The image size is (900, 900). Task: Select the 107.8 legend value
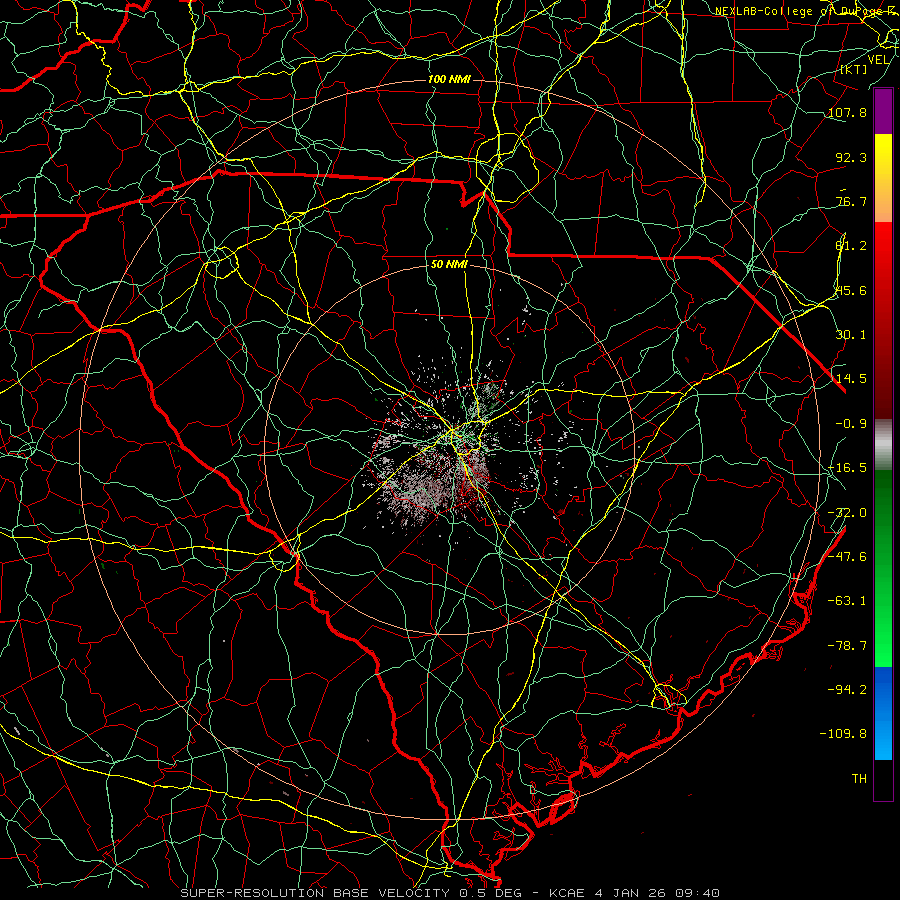(x=847, y=112)
